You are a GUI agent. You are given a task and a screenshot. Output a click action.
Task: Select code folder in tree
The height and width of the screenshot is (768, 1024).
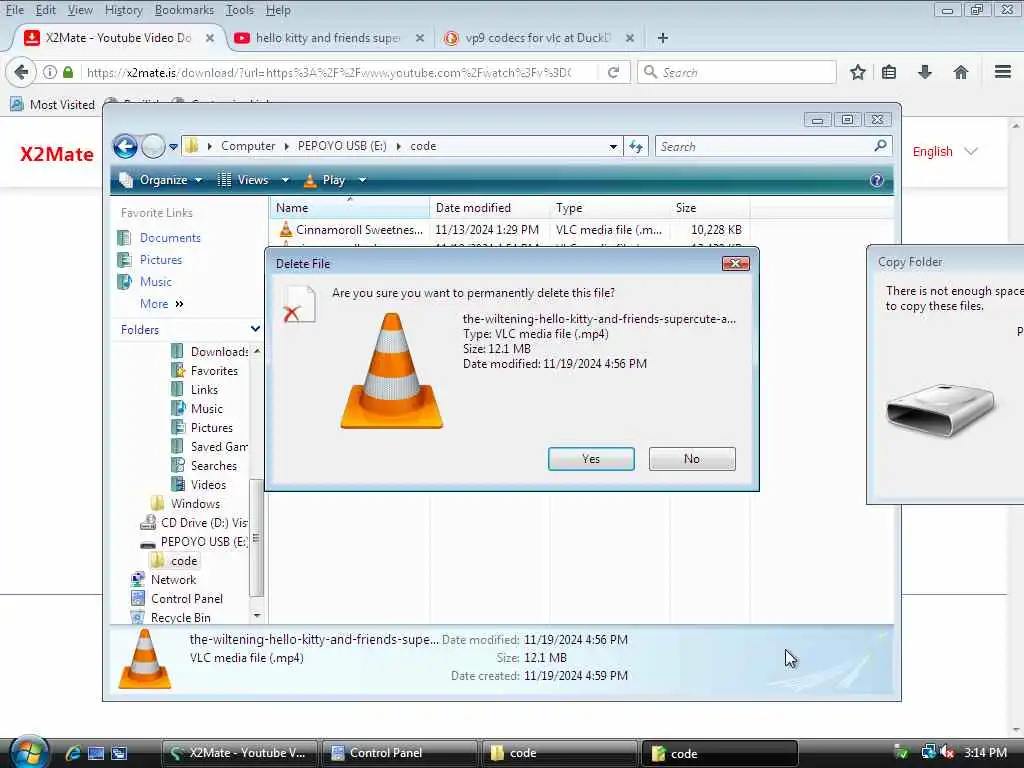coord(174,560)
